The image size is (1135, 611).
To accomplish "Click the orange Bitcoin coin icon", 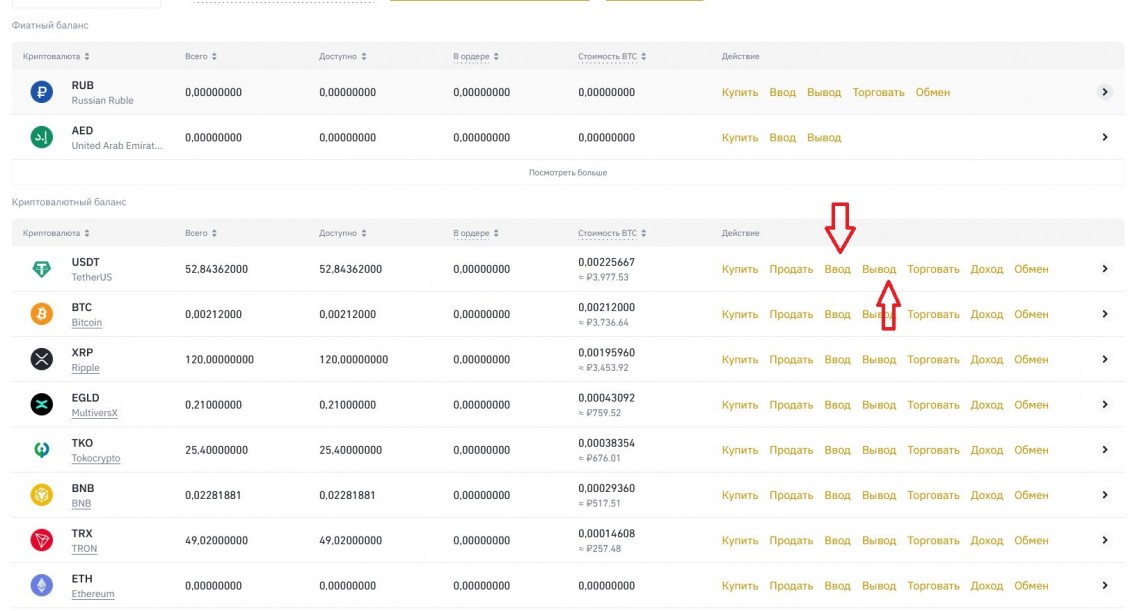I will [x=41, y=314].
